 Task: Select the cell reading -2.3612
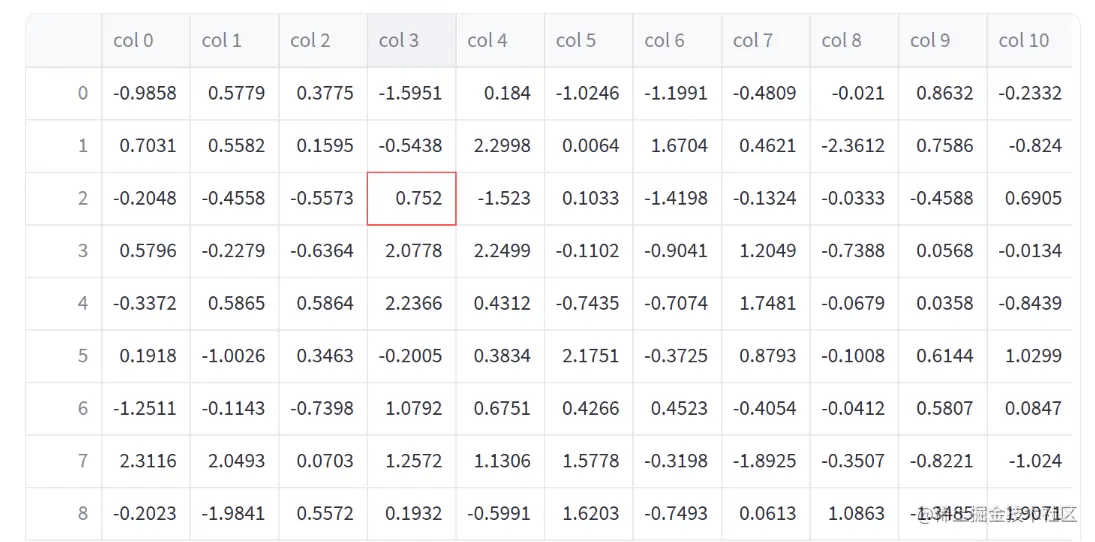[855, 146]
